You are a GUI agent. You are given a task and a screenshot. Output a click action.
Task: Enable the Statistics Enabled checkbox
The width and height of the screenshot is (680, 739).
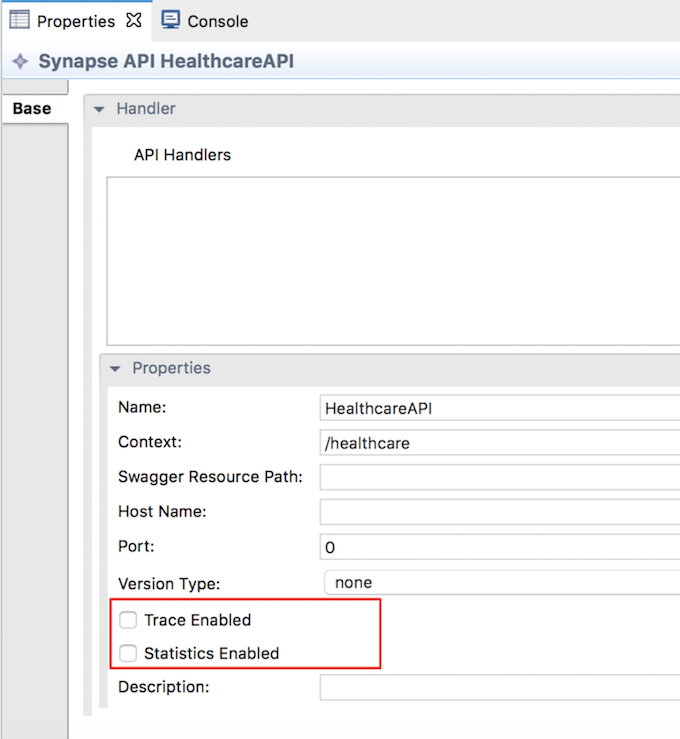coord(128,653)
